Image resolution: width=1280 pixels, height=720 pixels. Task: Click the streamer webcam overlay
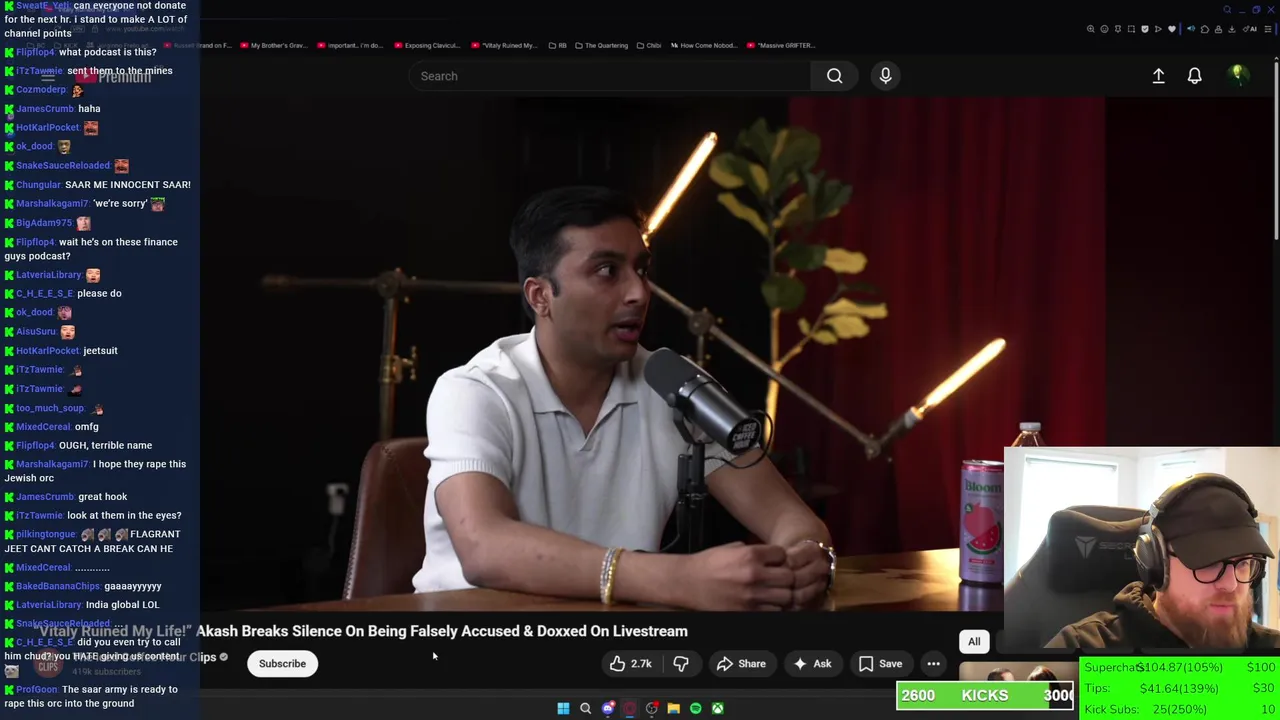point(1142,550)
